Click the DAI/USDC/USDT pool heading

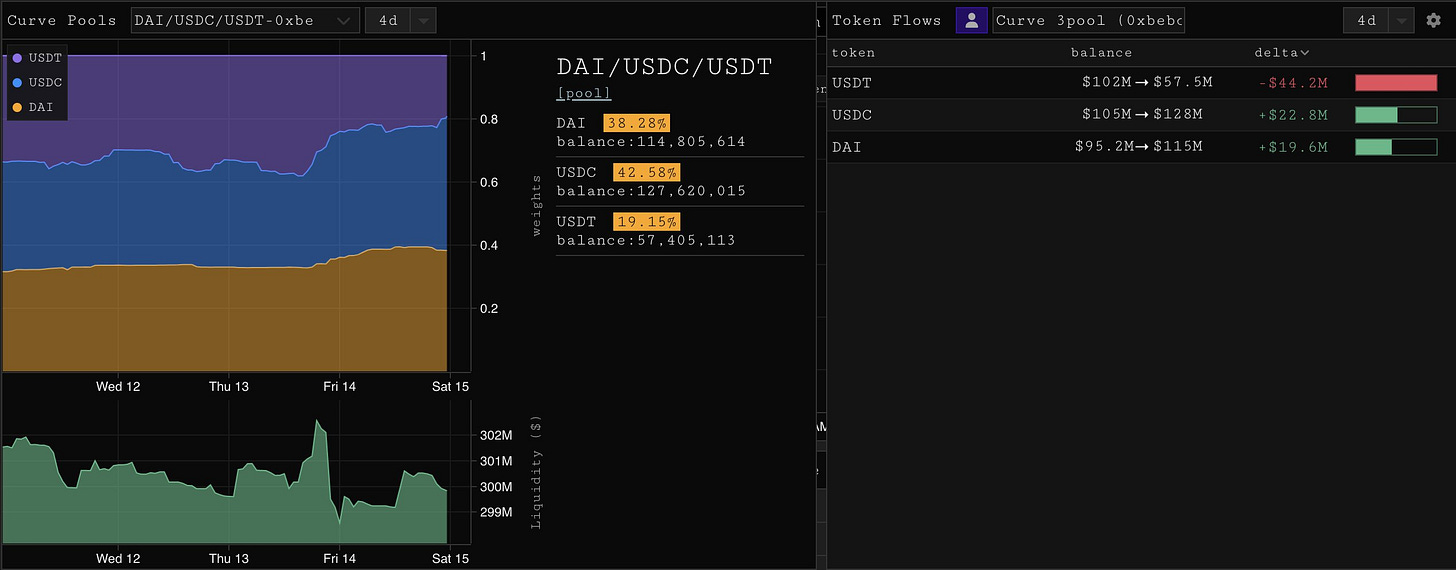click(664, 67)
